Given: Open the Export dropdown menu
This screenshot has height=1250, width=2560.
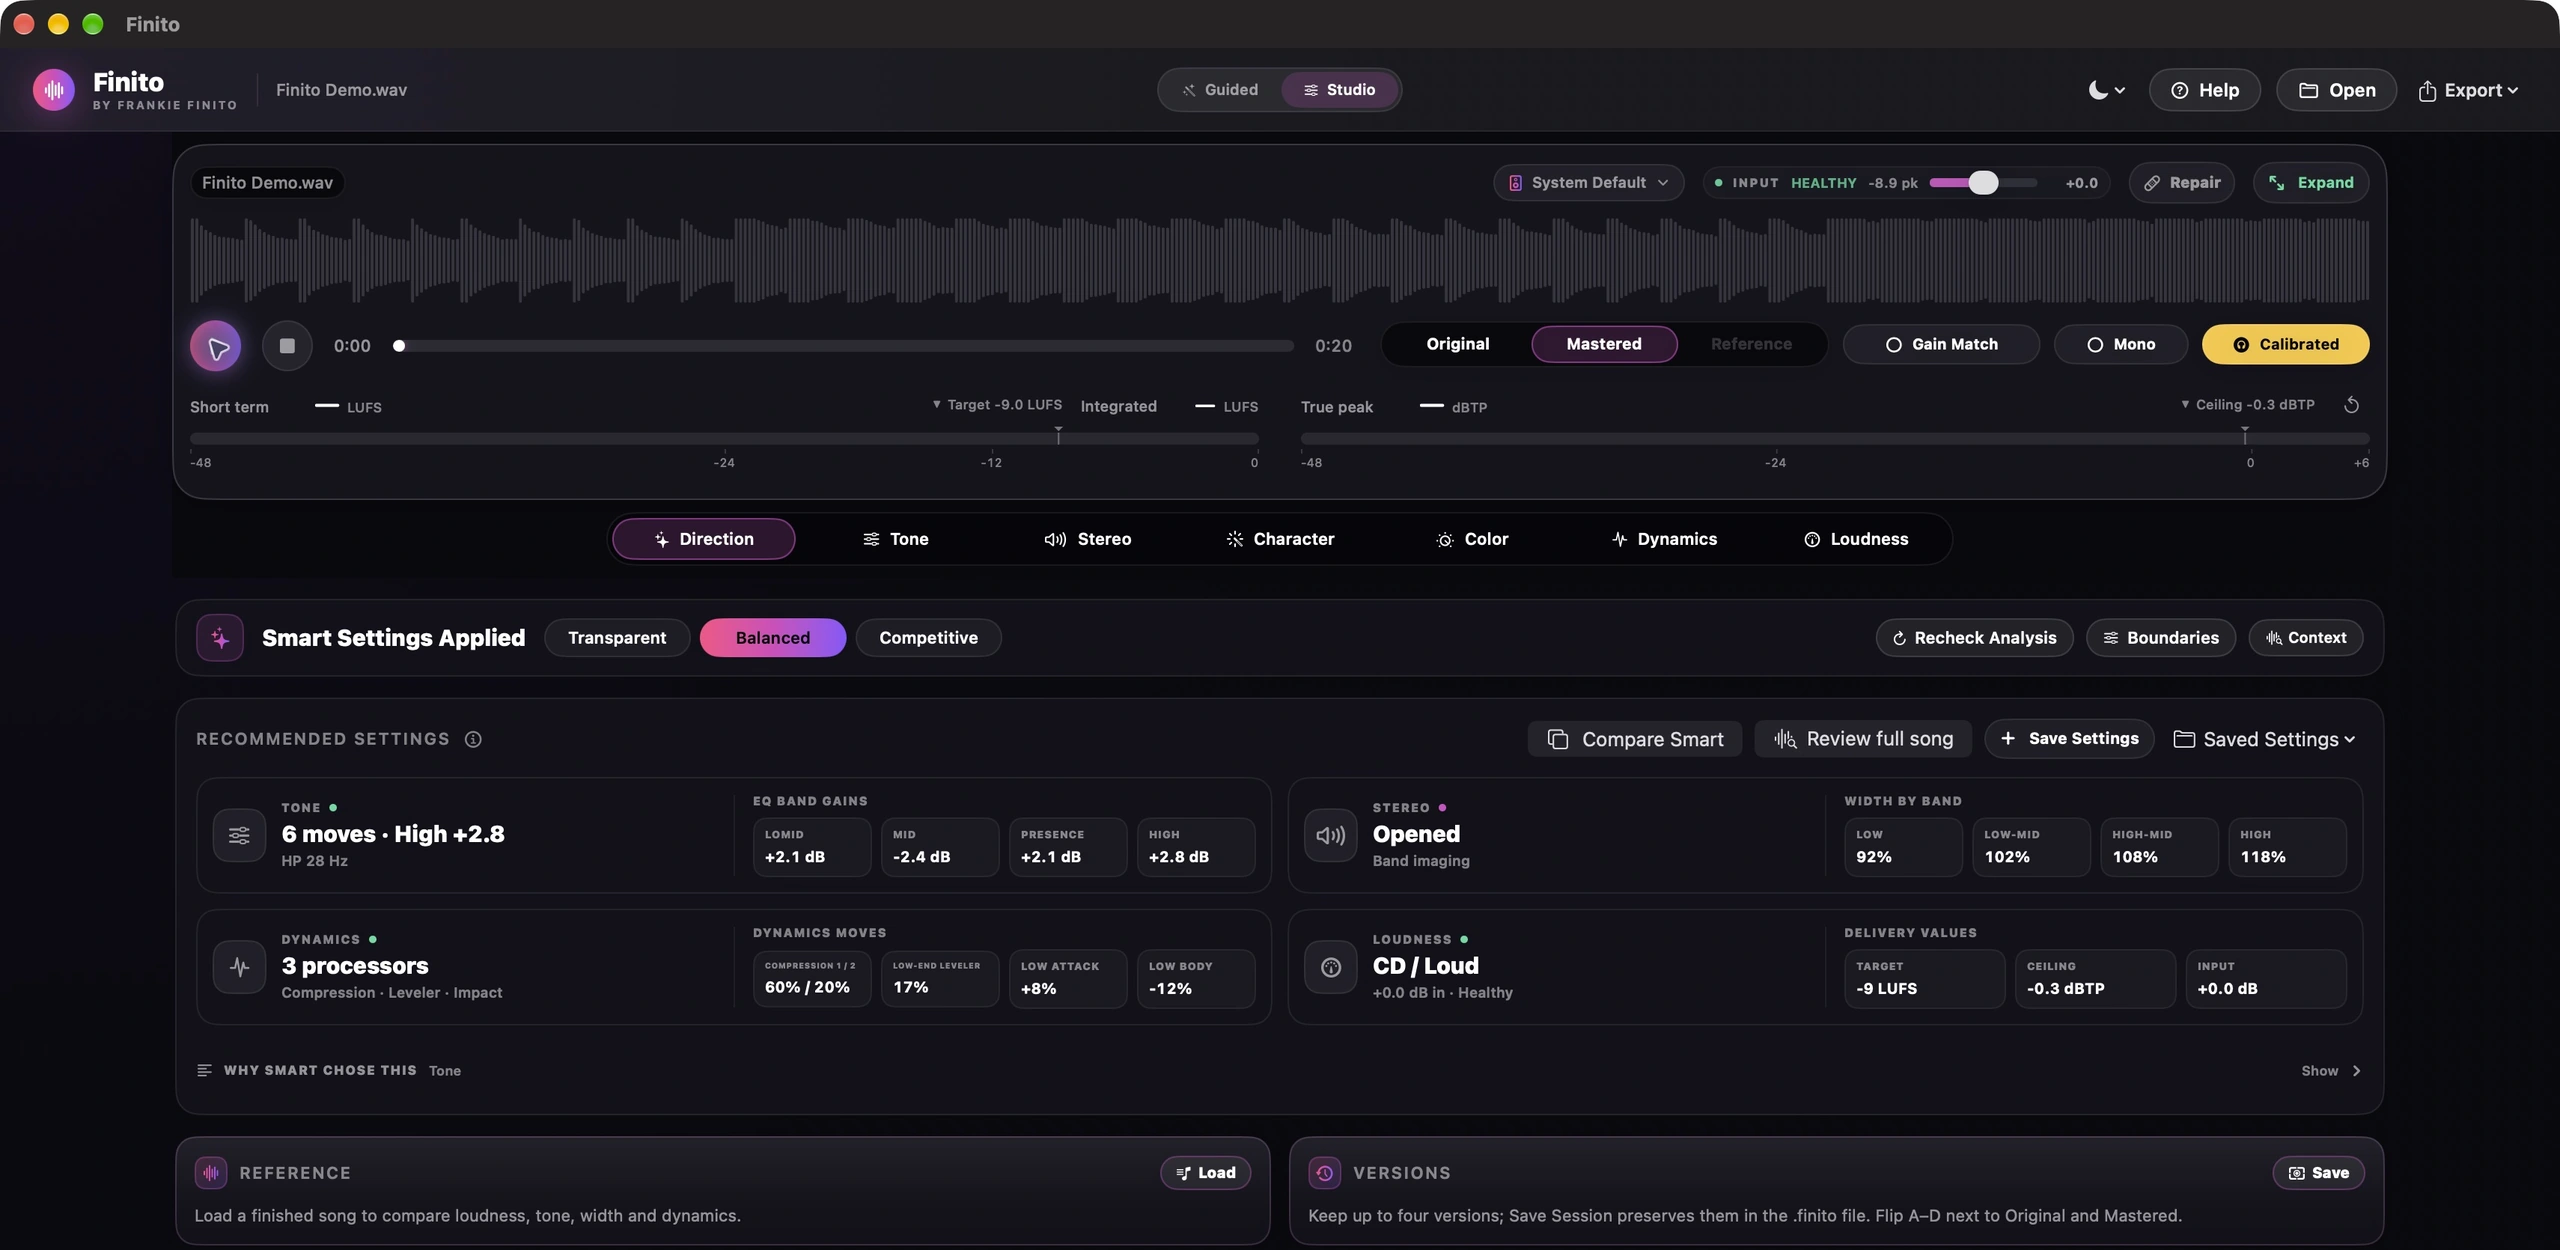Looking at the screenshot, I should (2468, 90).
